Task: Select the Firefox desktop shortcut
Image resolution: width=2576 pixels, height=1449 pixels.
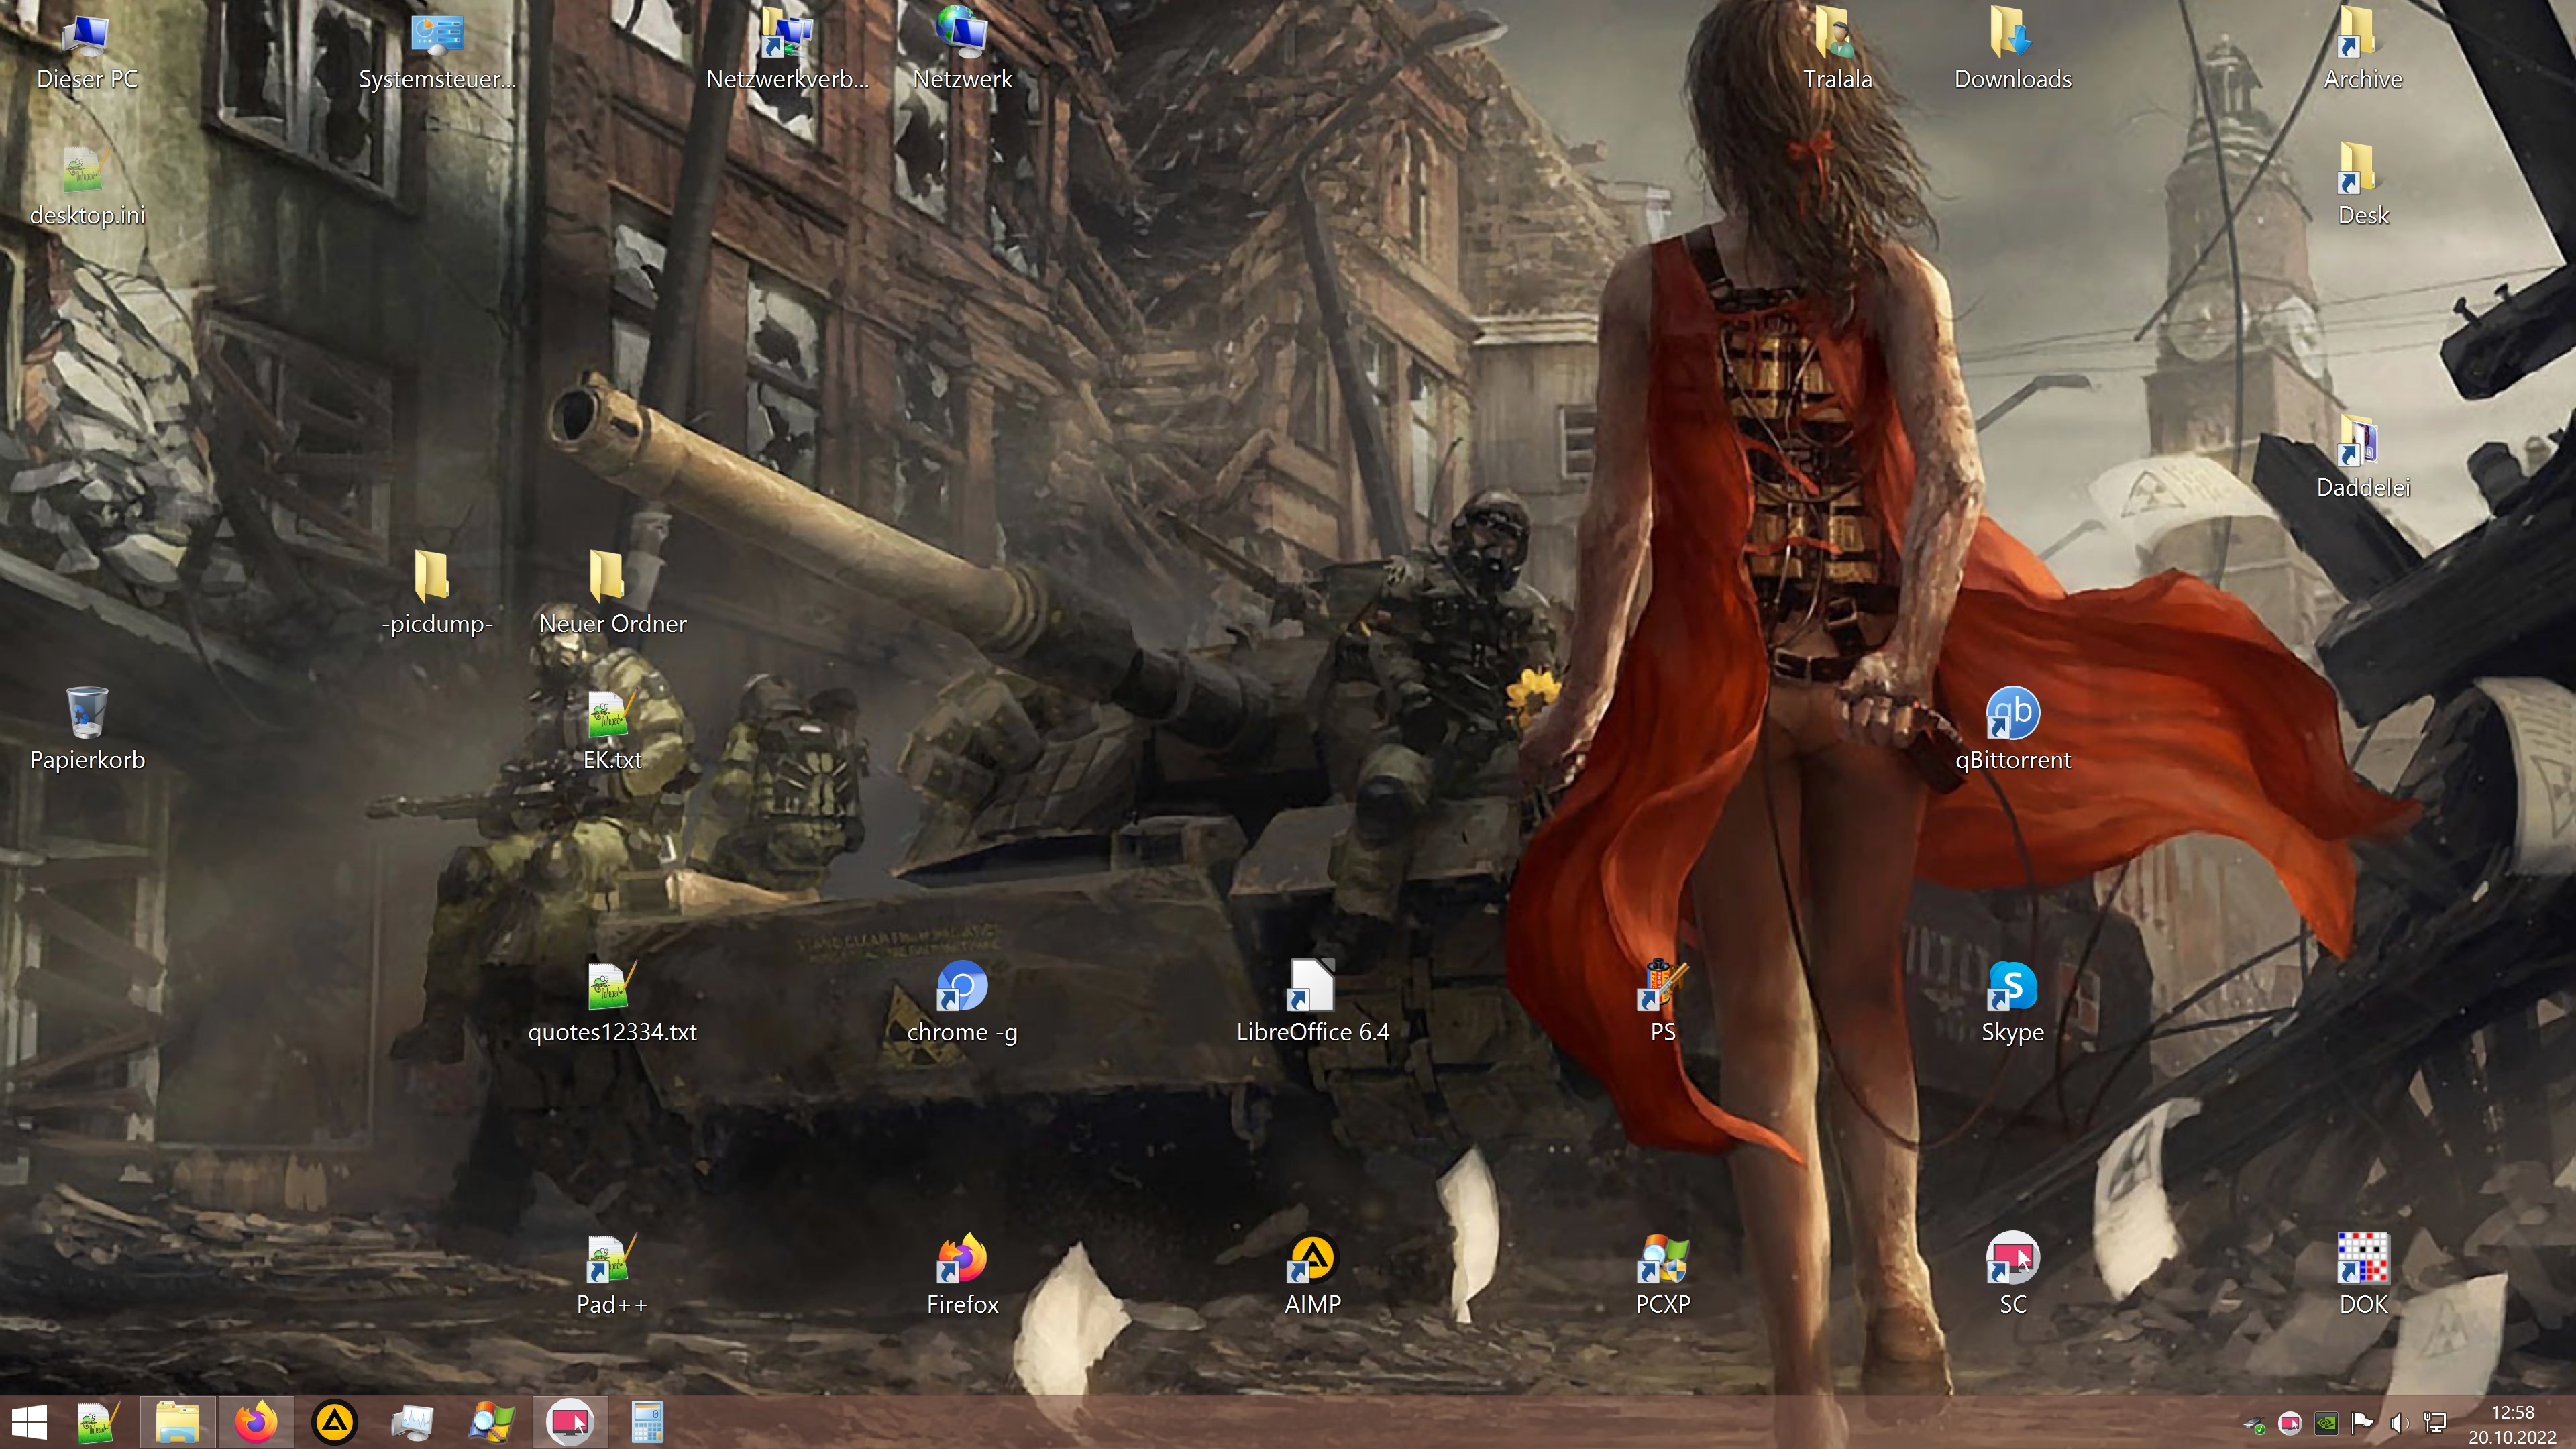Action: tap(962, 1259)
